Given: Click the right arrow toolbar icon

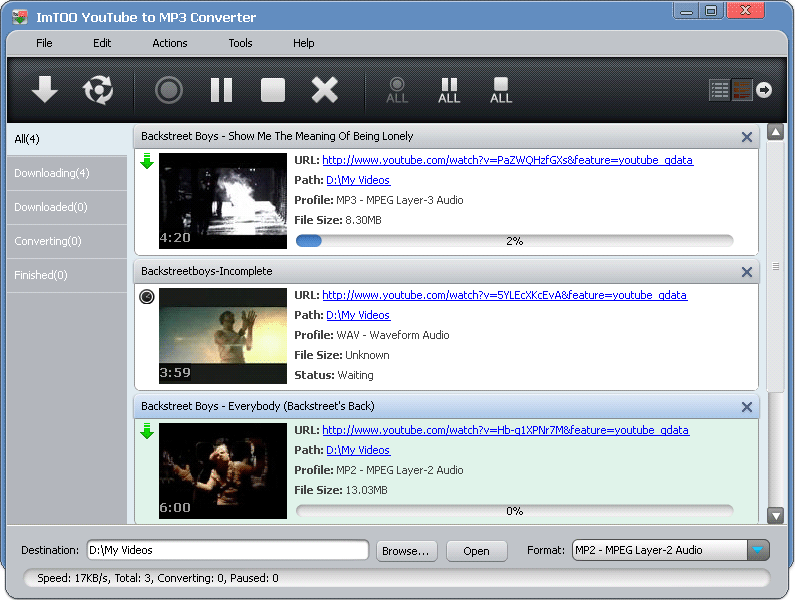Looking at the screenshot, I should [764, 90].
